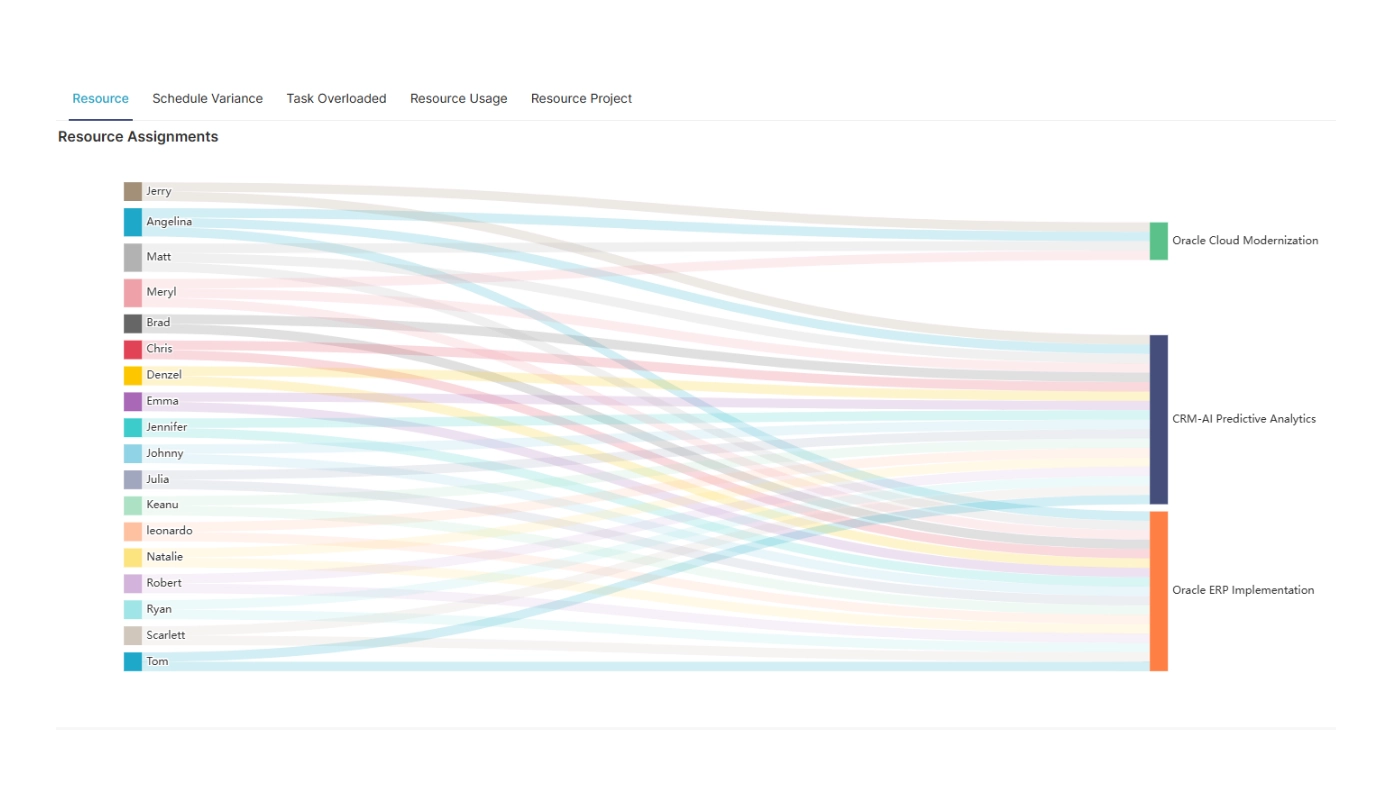
Task: Open the Resource Project tab
Action: pyautogui.click(x=581, y=99)
